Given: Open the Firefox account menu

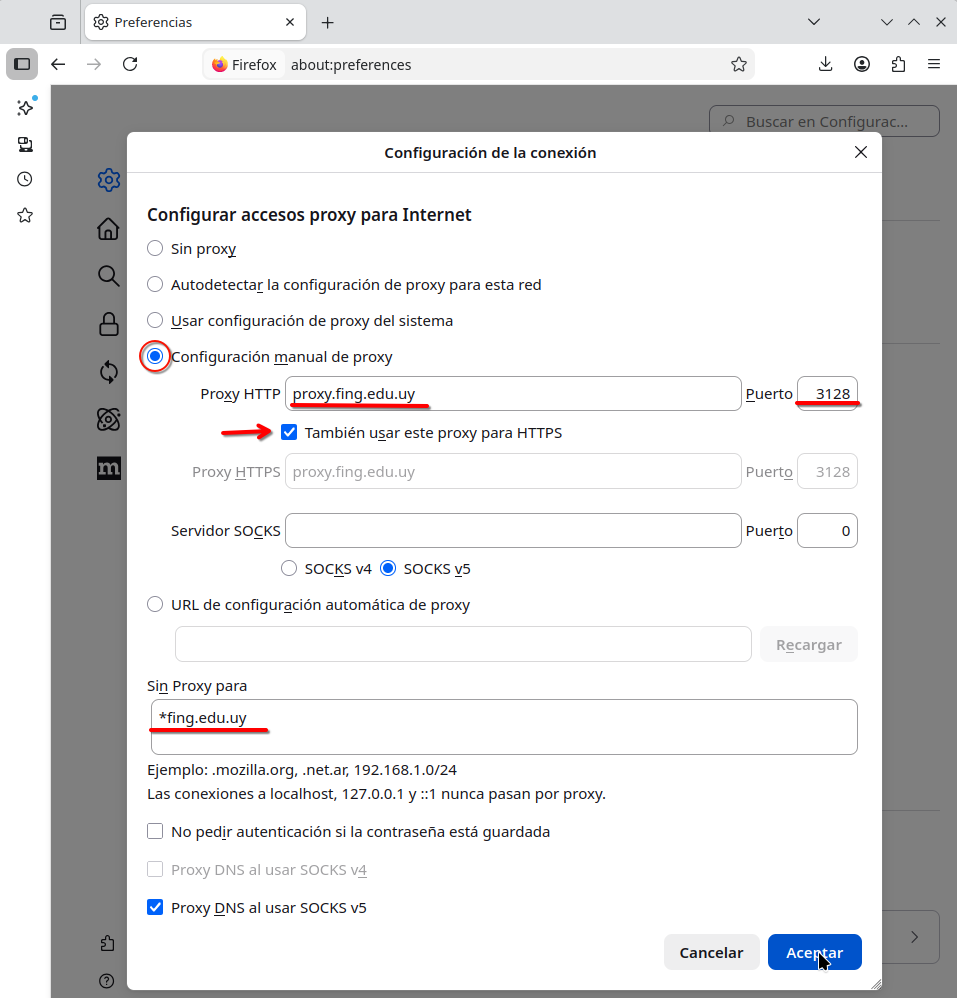Looking at the screenshot, I should [862, 64].
